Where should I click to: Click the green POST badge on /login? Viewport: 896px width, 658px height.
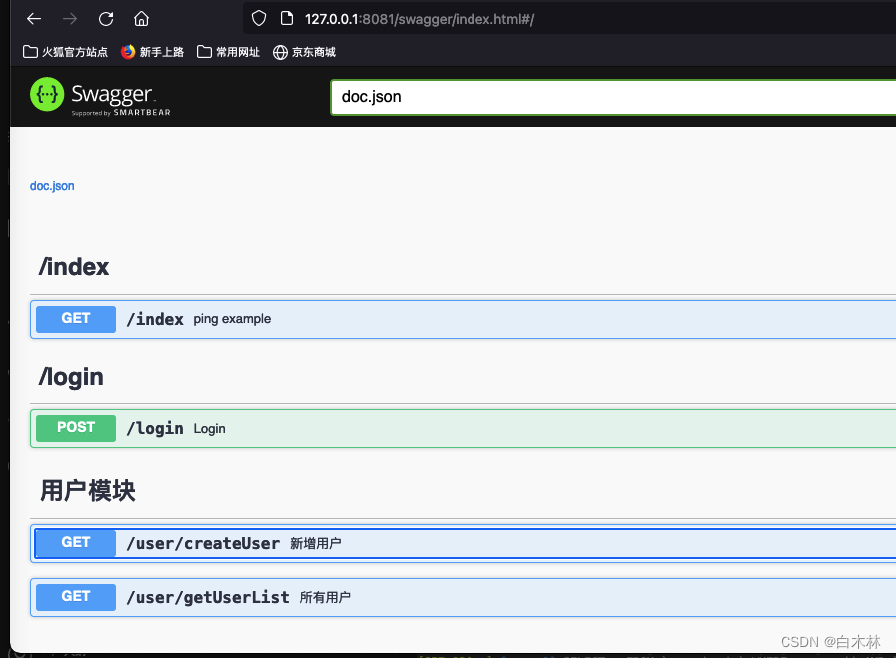coord(75,428)
